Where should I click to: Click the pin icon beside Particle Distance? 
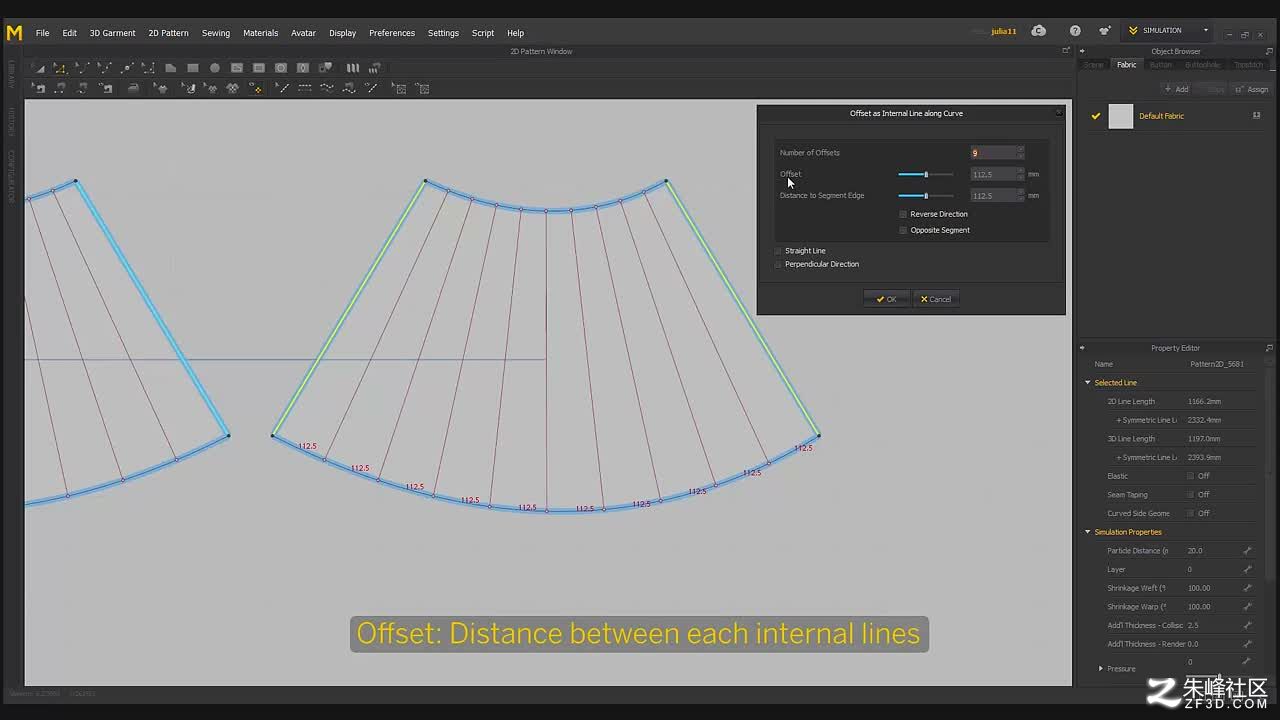click(x=1247, y=551)
